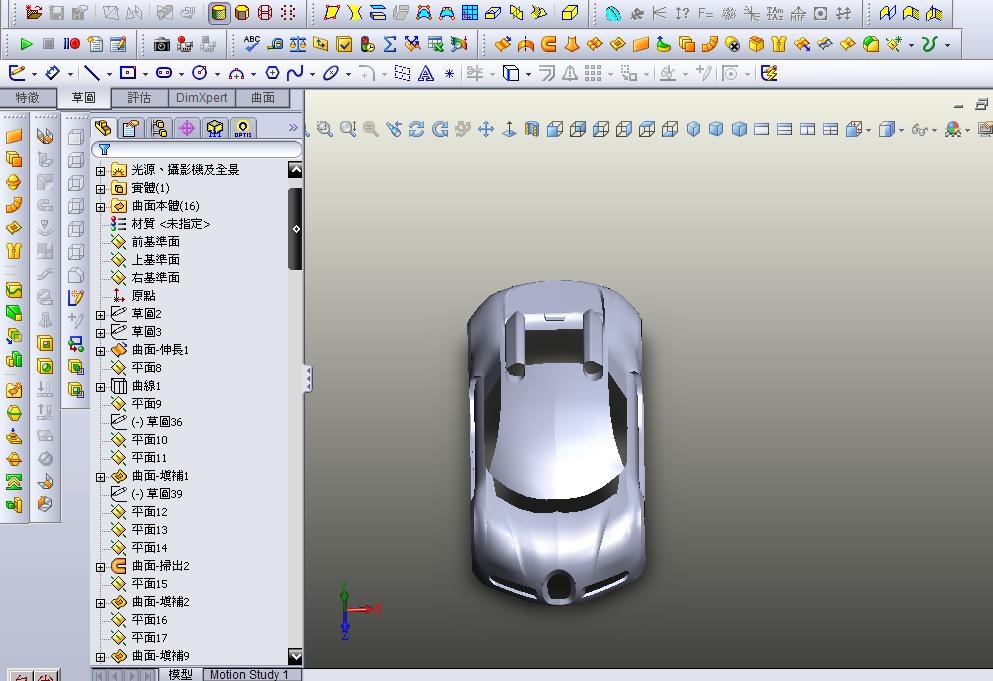Select 平面10 in the tree
Viewport: 993px width, 681px height.
point(149,440)
